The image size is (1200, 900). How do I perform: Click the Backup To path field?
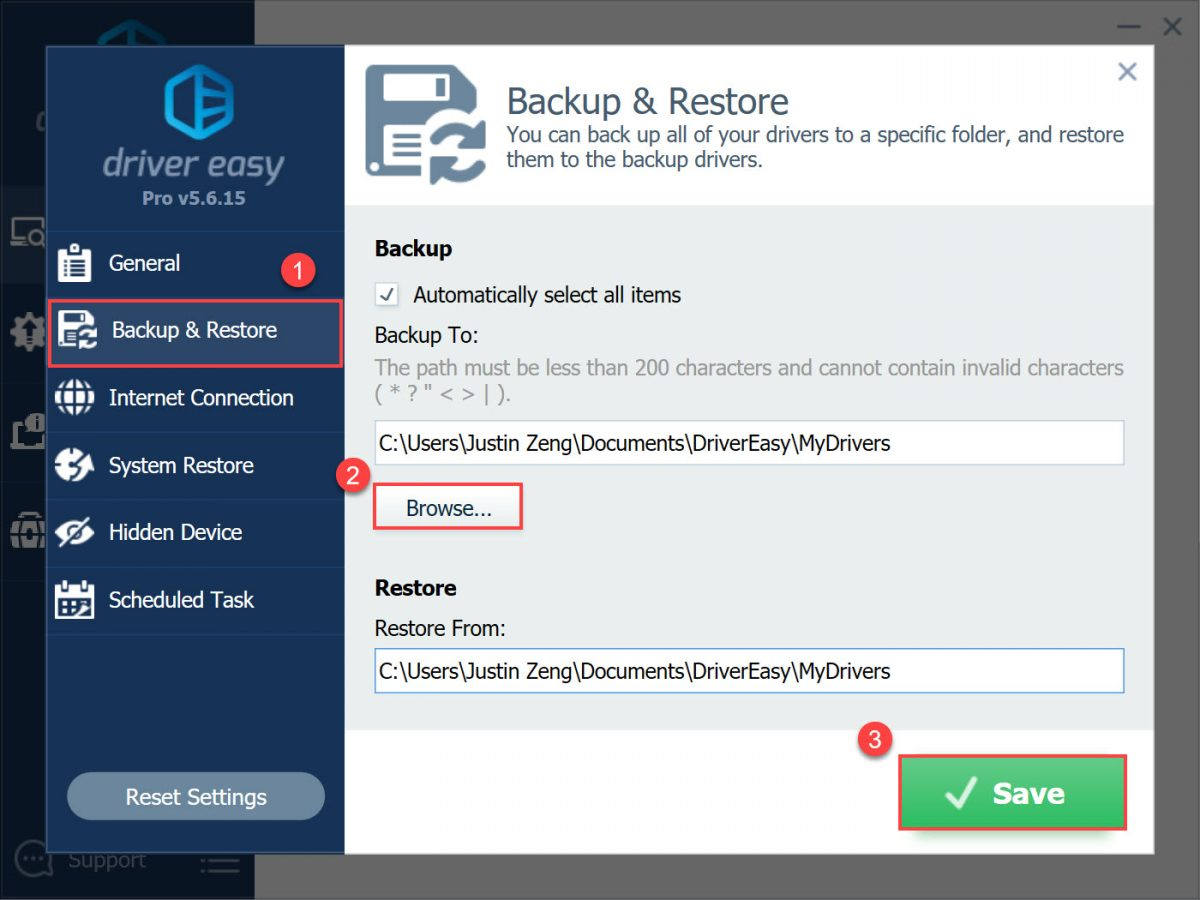pyautogui.click(x=749, y=442)
